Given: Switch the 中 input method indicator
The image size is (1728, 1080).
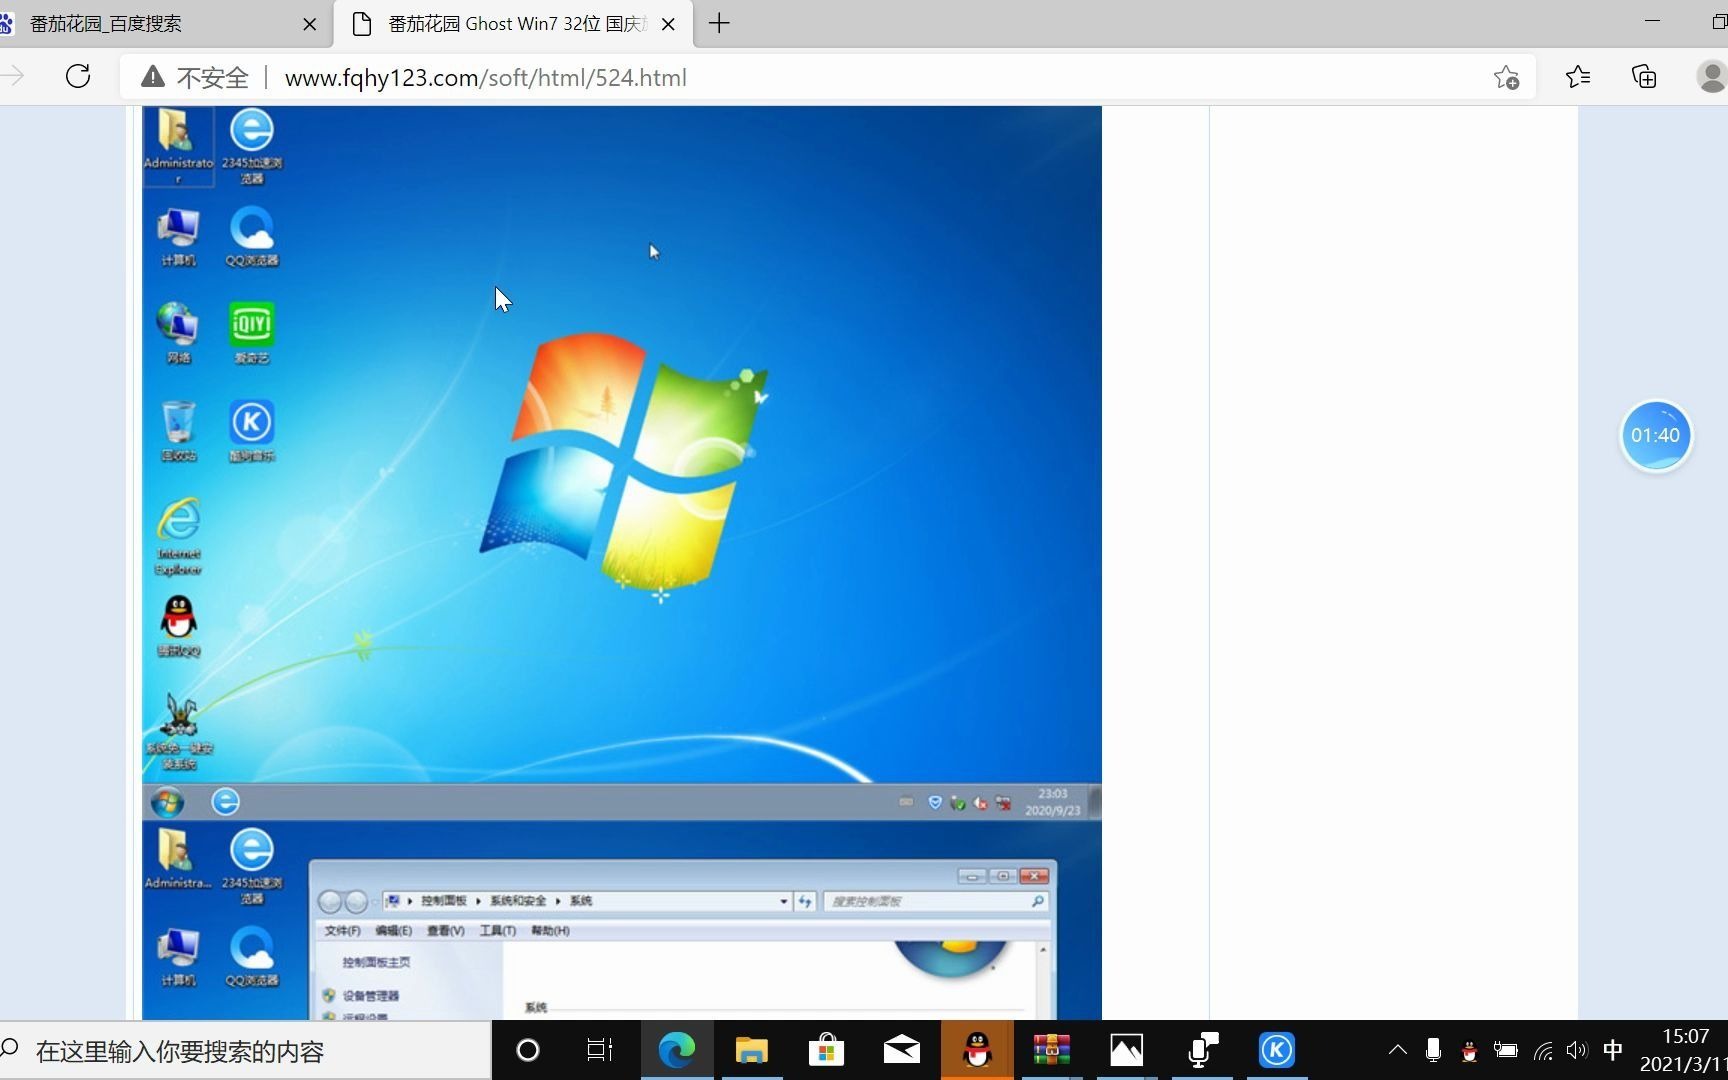Looking at the screenshot, I should point(1613,1050).
